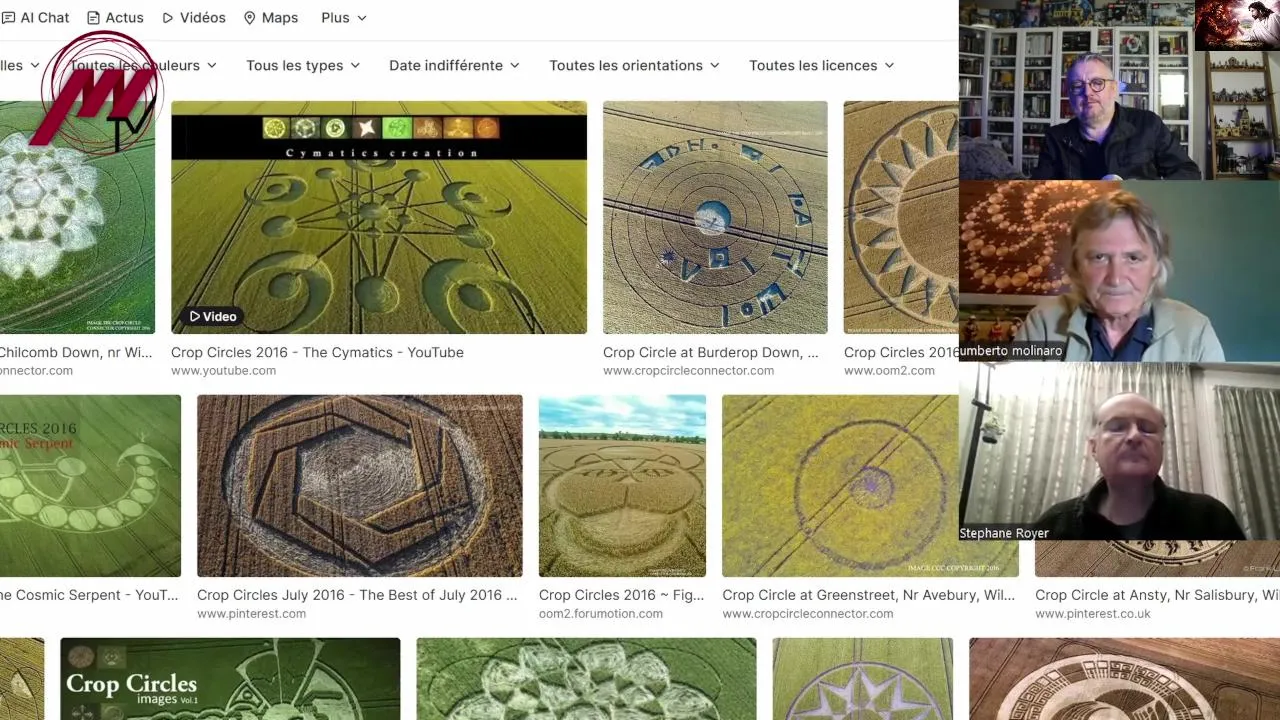Open the Greek-key pattern crop circle thumbnail

pyautogui.click(x=1124, y=679)
